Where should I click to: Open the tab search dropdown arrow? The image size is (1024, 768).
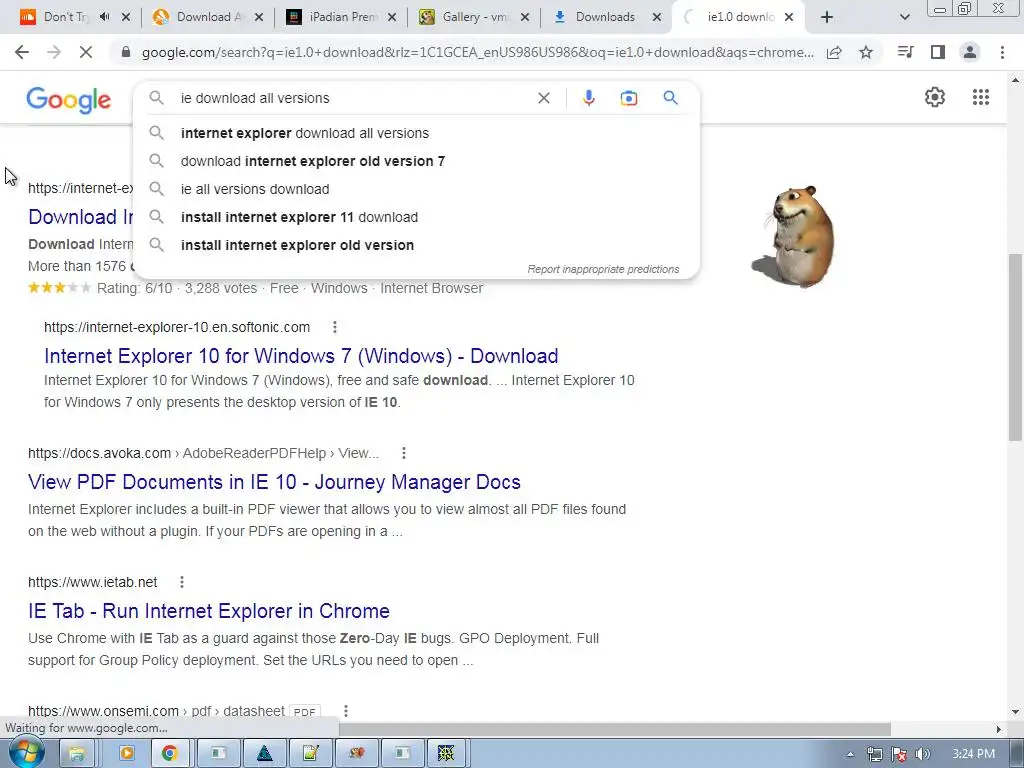904,18
